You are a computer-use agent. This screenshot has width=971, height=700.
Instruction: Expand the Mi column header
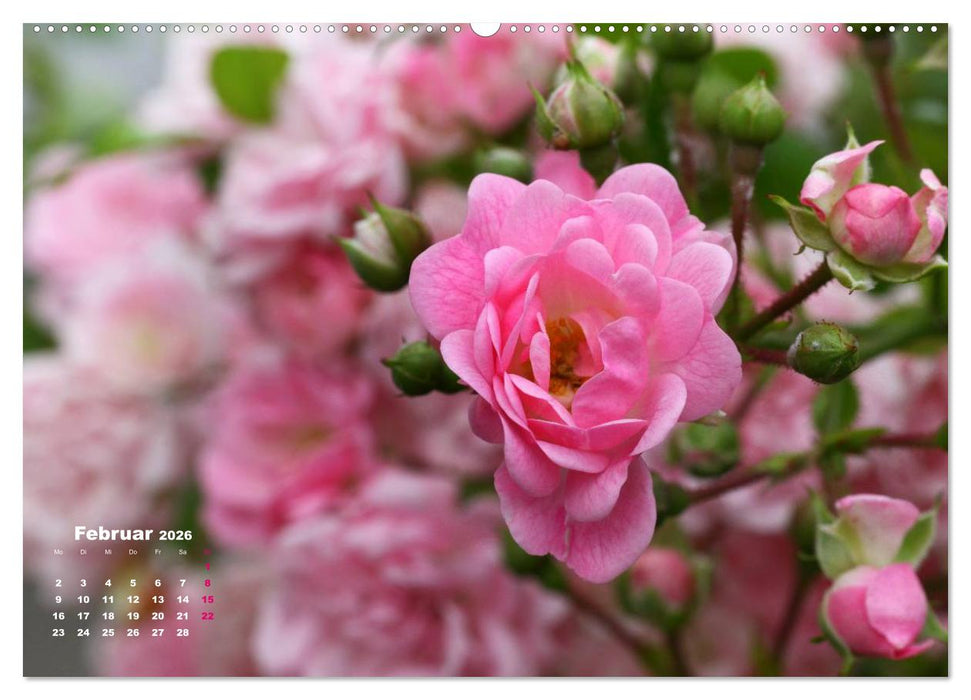pos(108,552)
